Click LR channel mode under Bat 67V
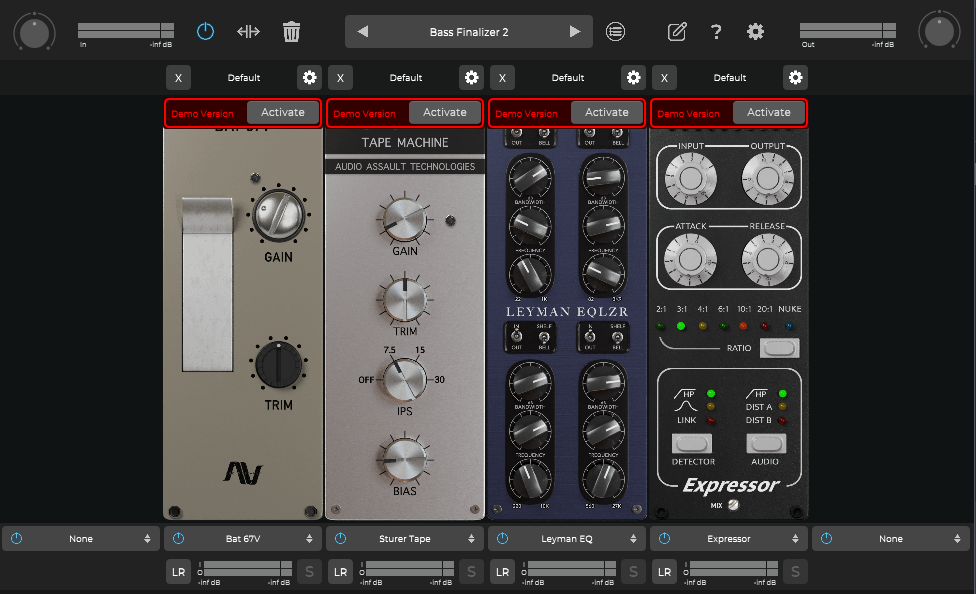 coord(178,572)
